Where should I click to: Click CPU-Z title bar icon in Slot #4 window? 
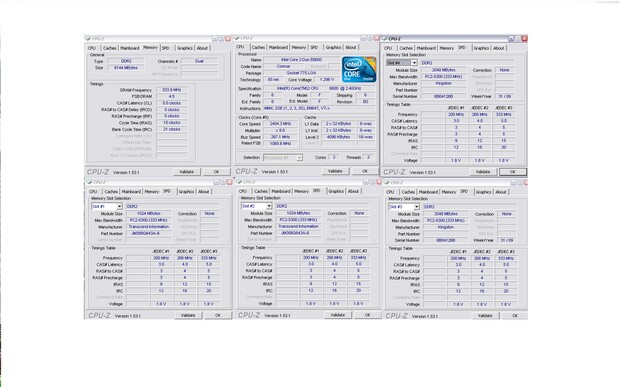point(384,39)
